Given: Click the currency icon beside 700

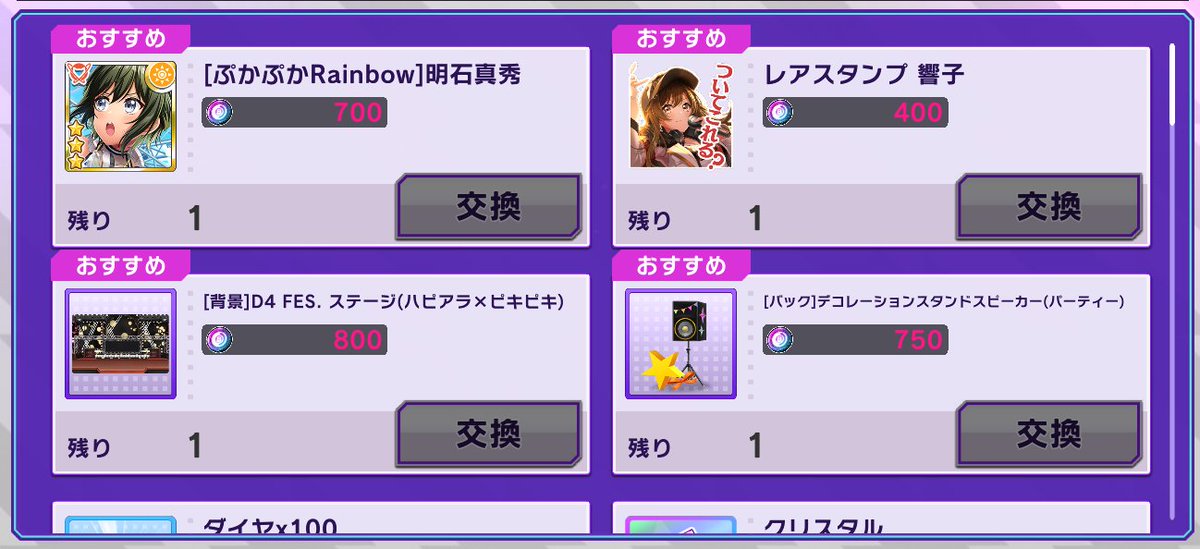Looking at the screenshot, I should 216,113.
